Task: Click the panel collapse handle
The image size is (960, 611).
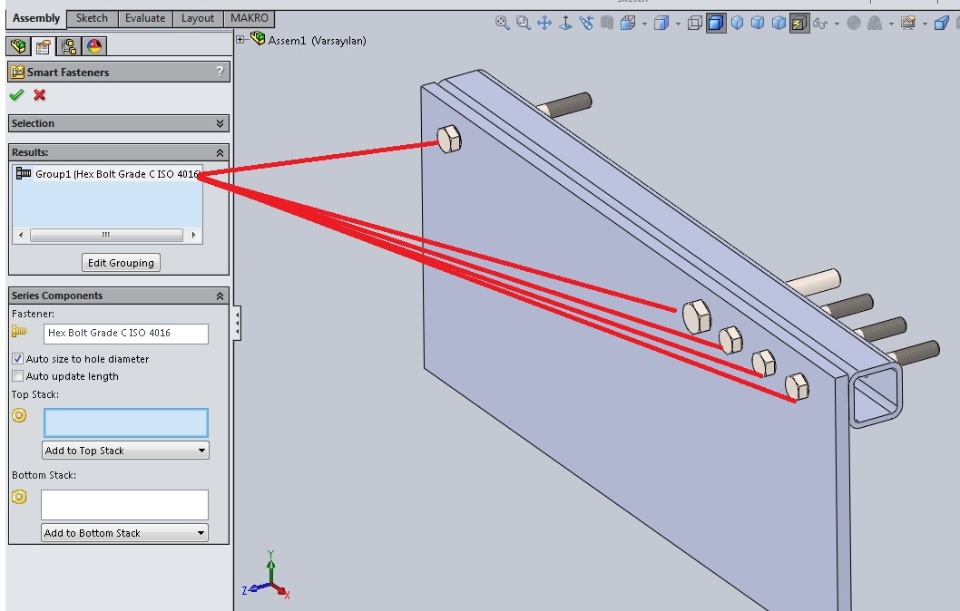Action: click(x=237, y=323)
